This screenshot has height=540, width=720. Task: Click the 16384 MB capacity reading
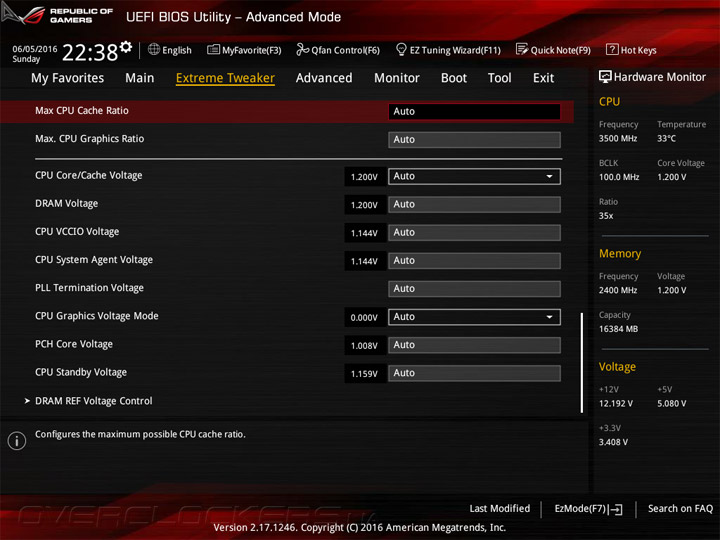[x=618, y=329]
